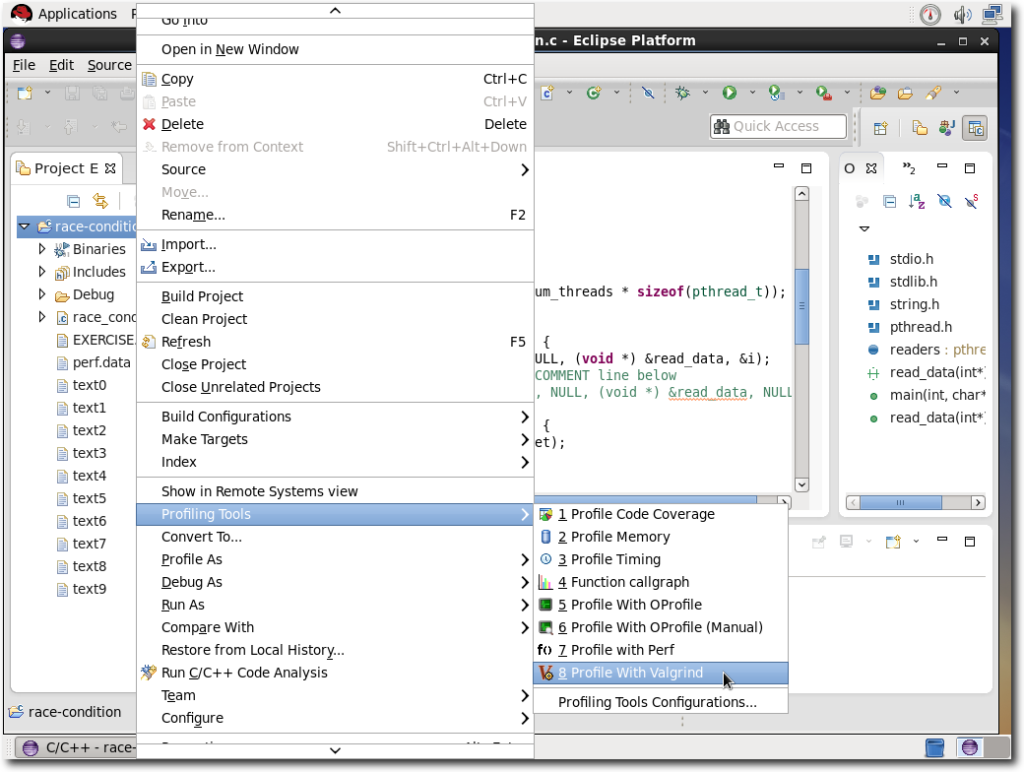Sort the Outline view alphabetically
The image size is (1024, 772).
click(916, 201)
